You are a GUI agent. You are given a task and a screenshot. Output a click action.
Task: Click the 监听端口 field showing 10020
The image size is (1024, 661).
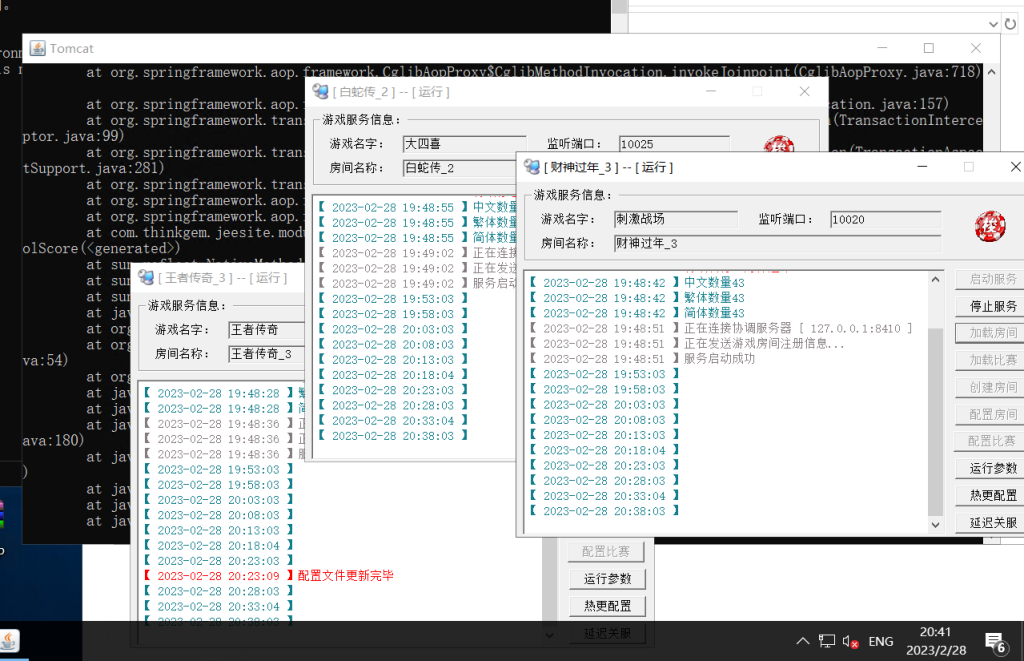click(885, 219)
